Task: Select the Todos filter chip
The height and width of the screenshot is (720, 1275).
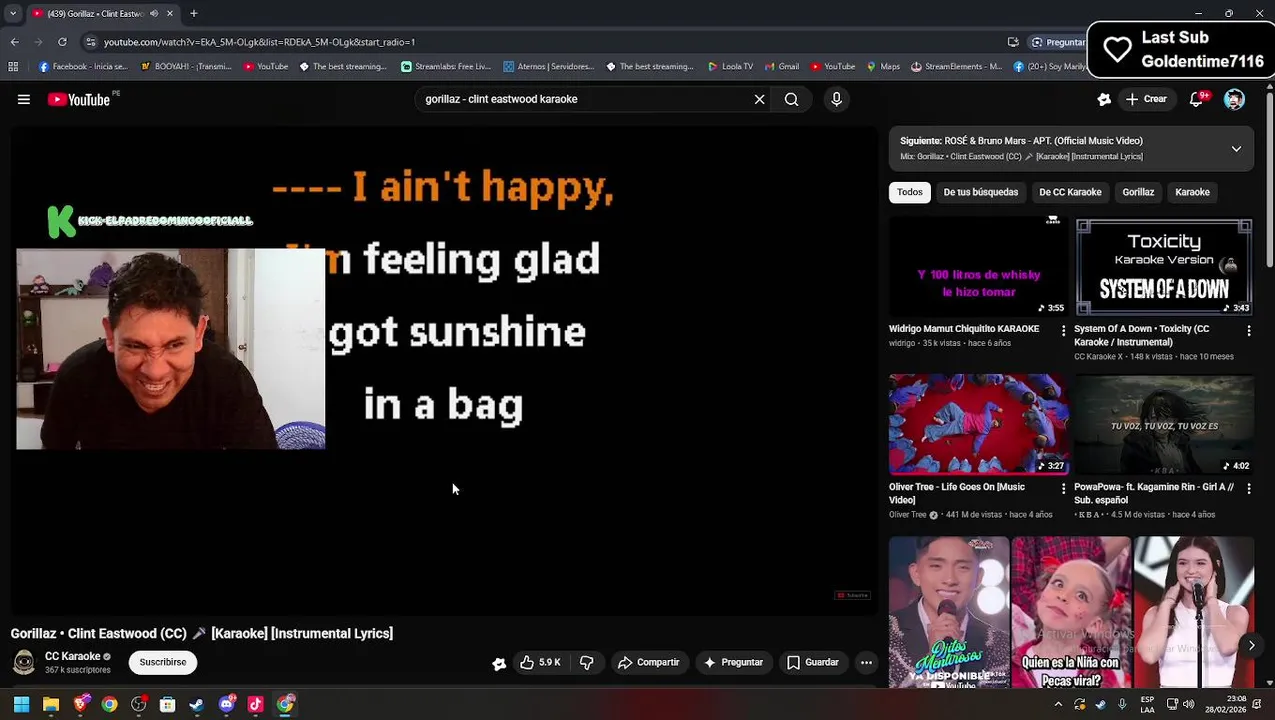Action: (910, 192)
